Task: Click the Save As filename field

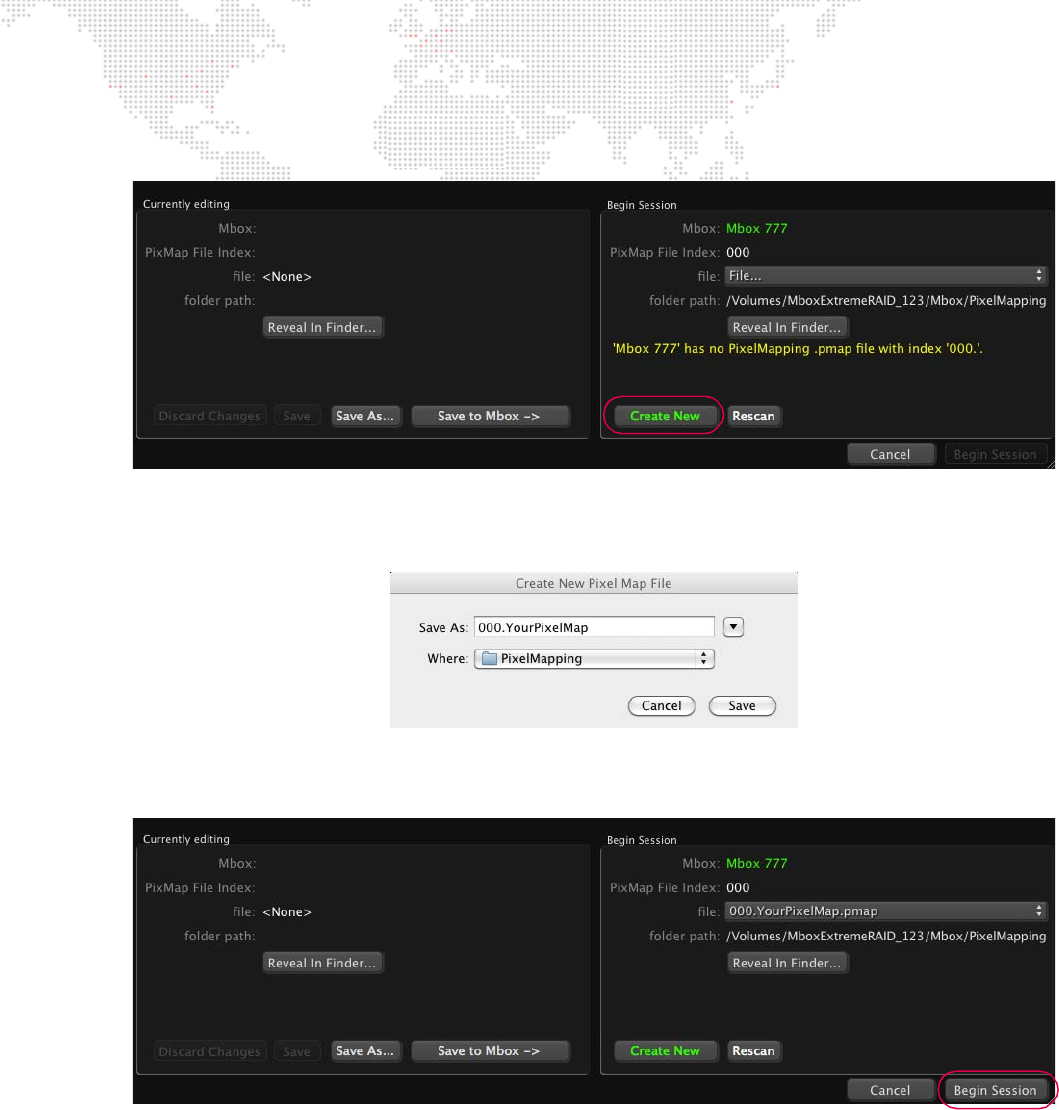Action: (594, 627)
